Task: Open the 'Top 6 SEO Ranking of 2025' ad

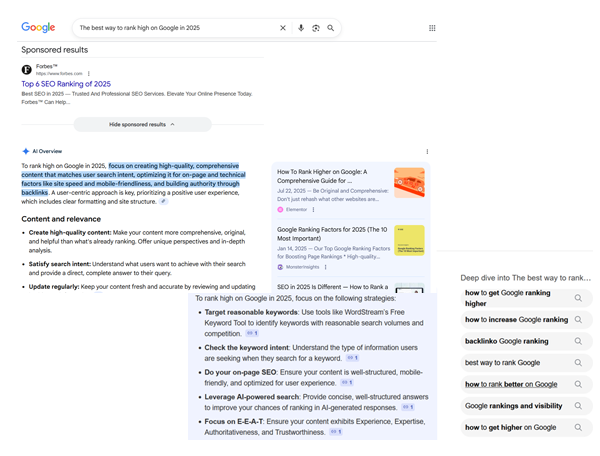Action: (x=66, y=85)
